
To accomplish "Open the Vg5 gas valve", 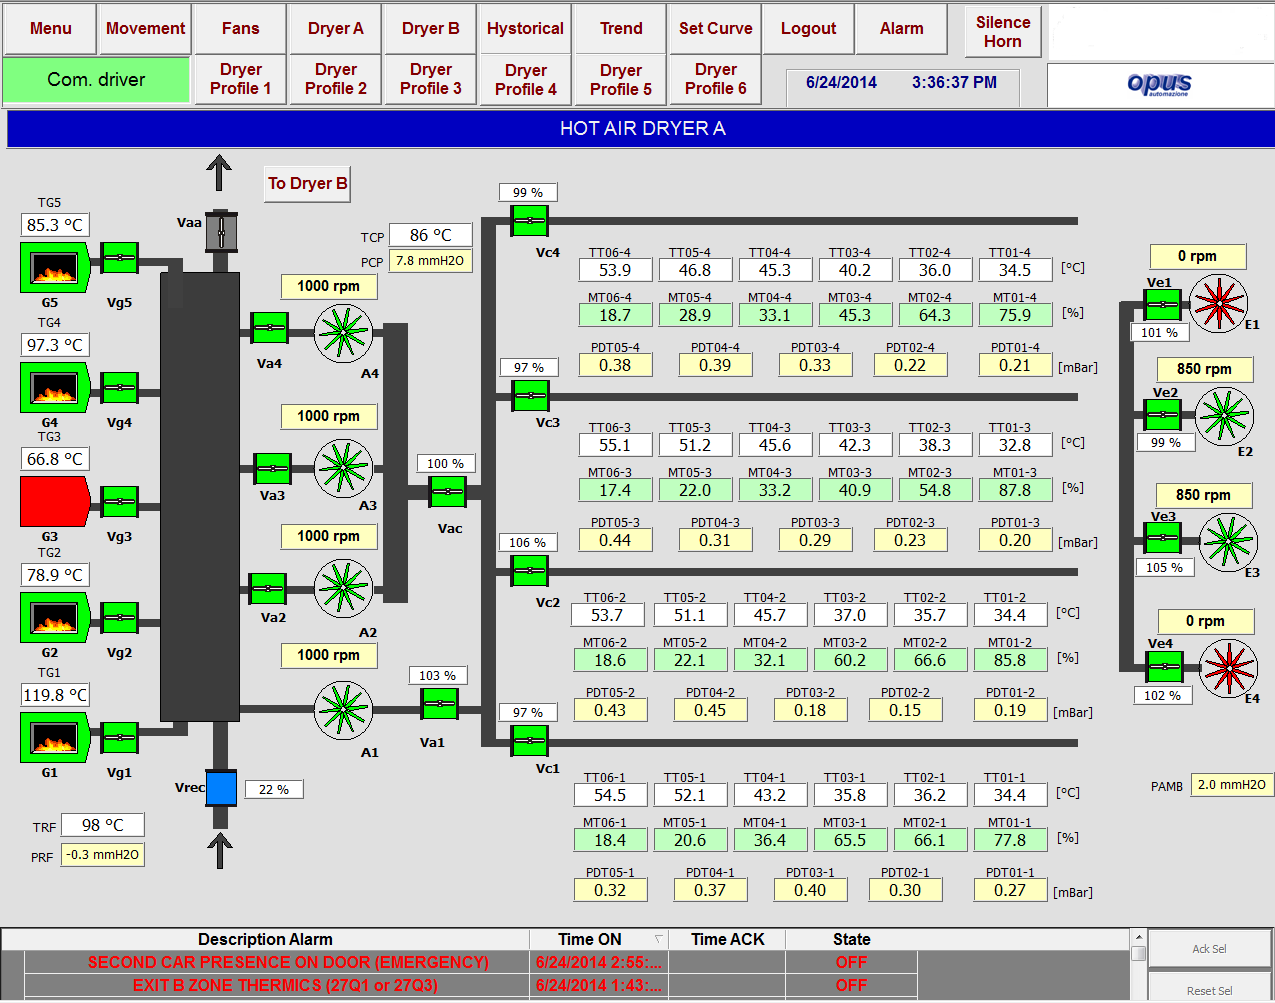I will pos(120,258).
